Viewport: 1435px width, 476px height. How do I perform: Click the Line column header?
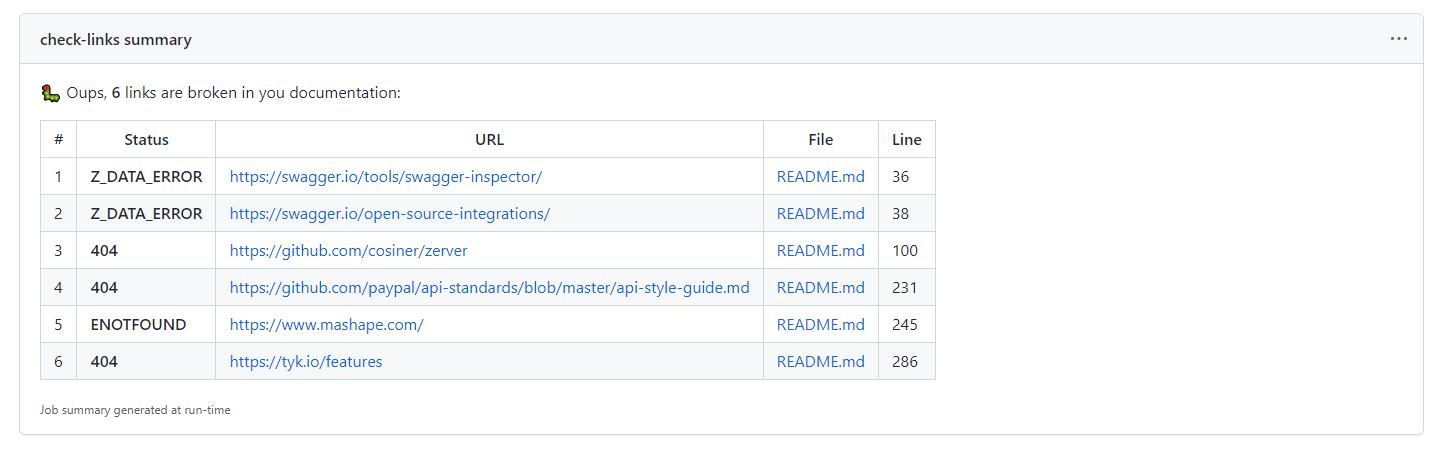point(907,140)
